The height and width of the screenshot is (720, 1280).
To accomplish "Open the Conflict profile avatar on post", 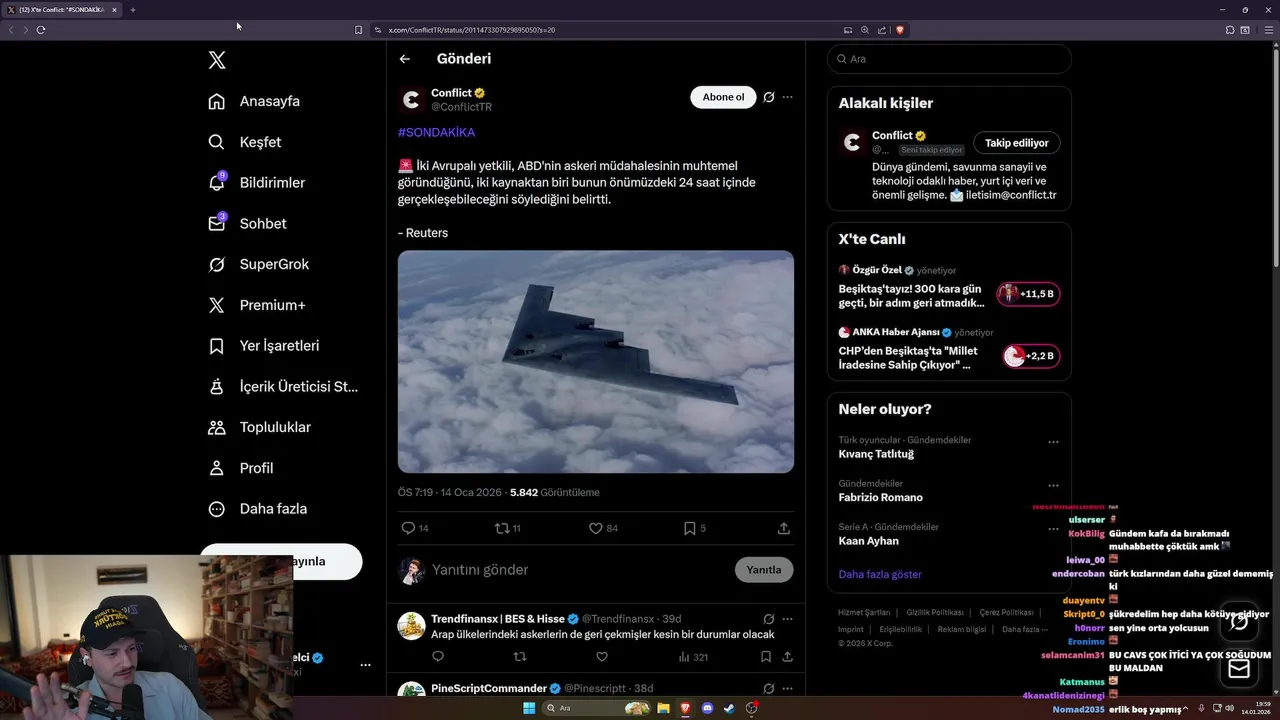I will (411, 100).
